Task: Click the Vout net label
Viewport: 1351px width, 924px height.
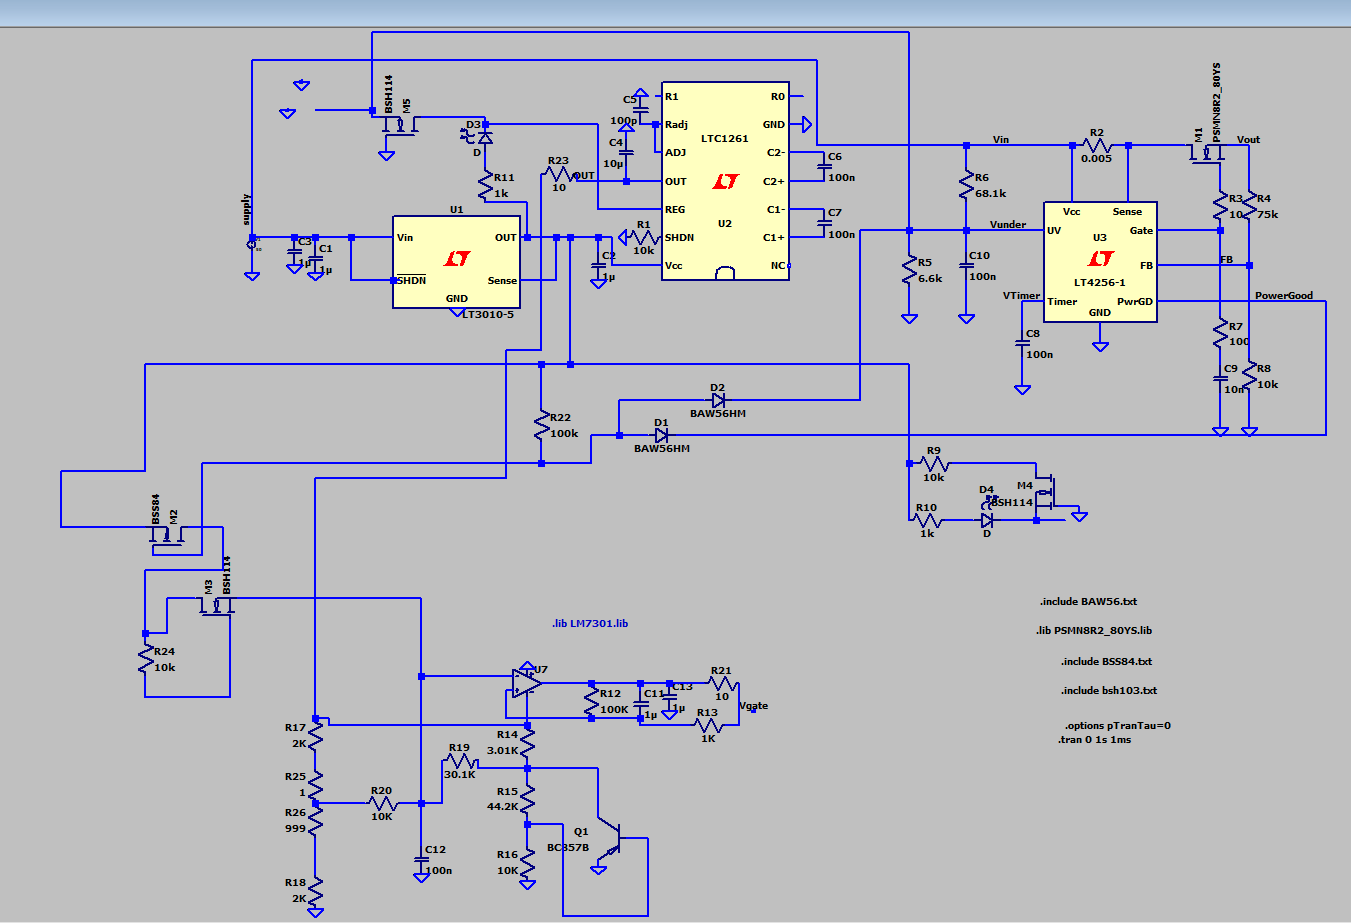Action: pos(1248,140)
